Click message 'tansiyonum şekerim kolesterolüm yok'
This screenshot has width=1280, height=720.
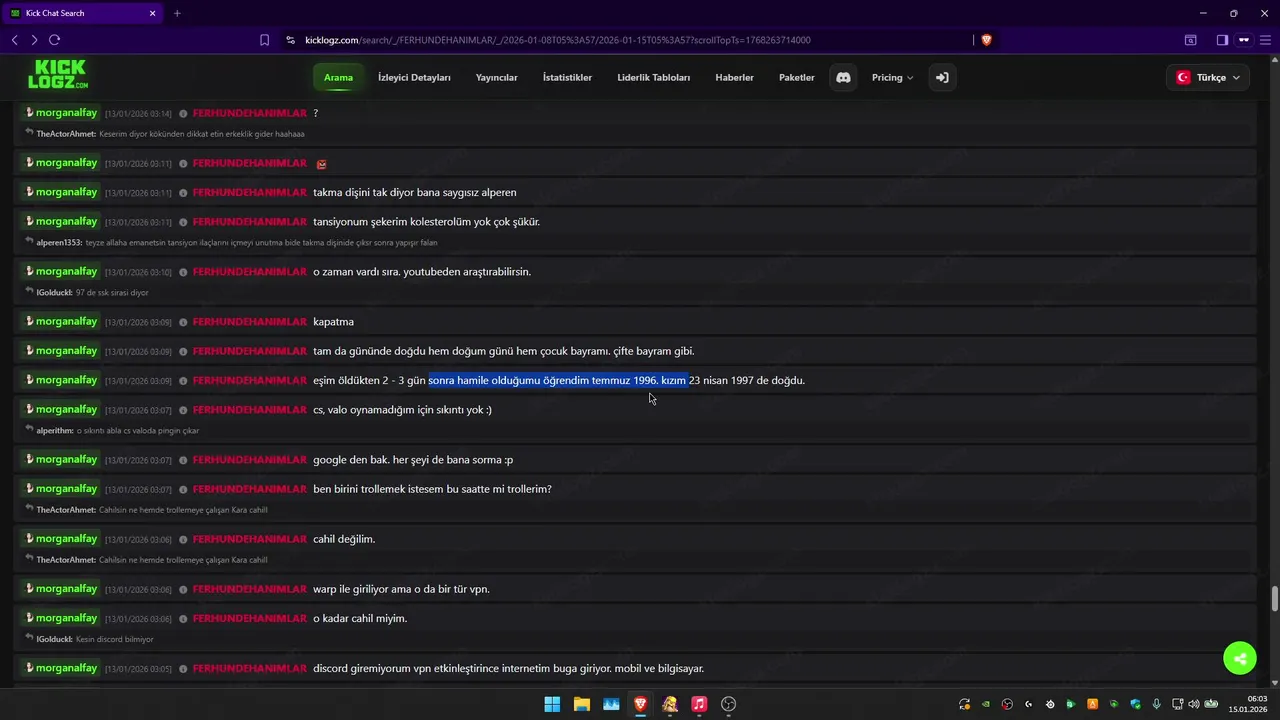click(x=427, y=222)
